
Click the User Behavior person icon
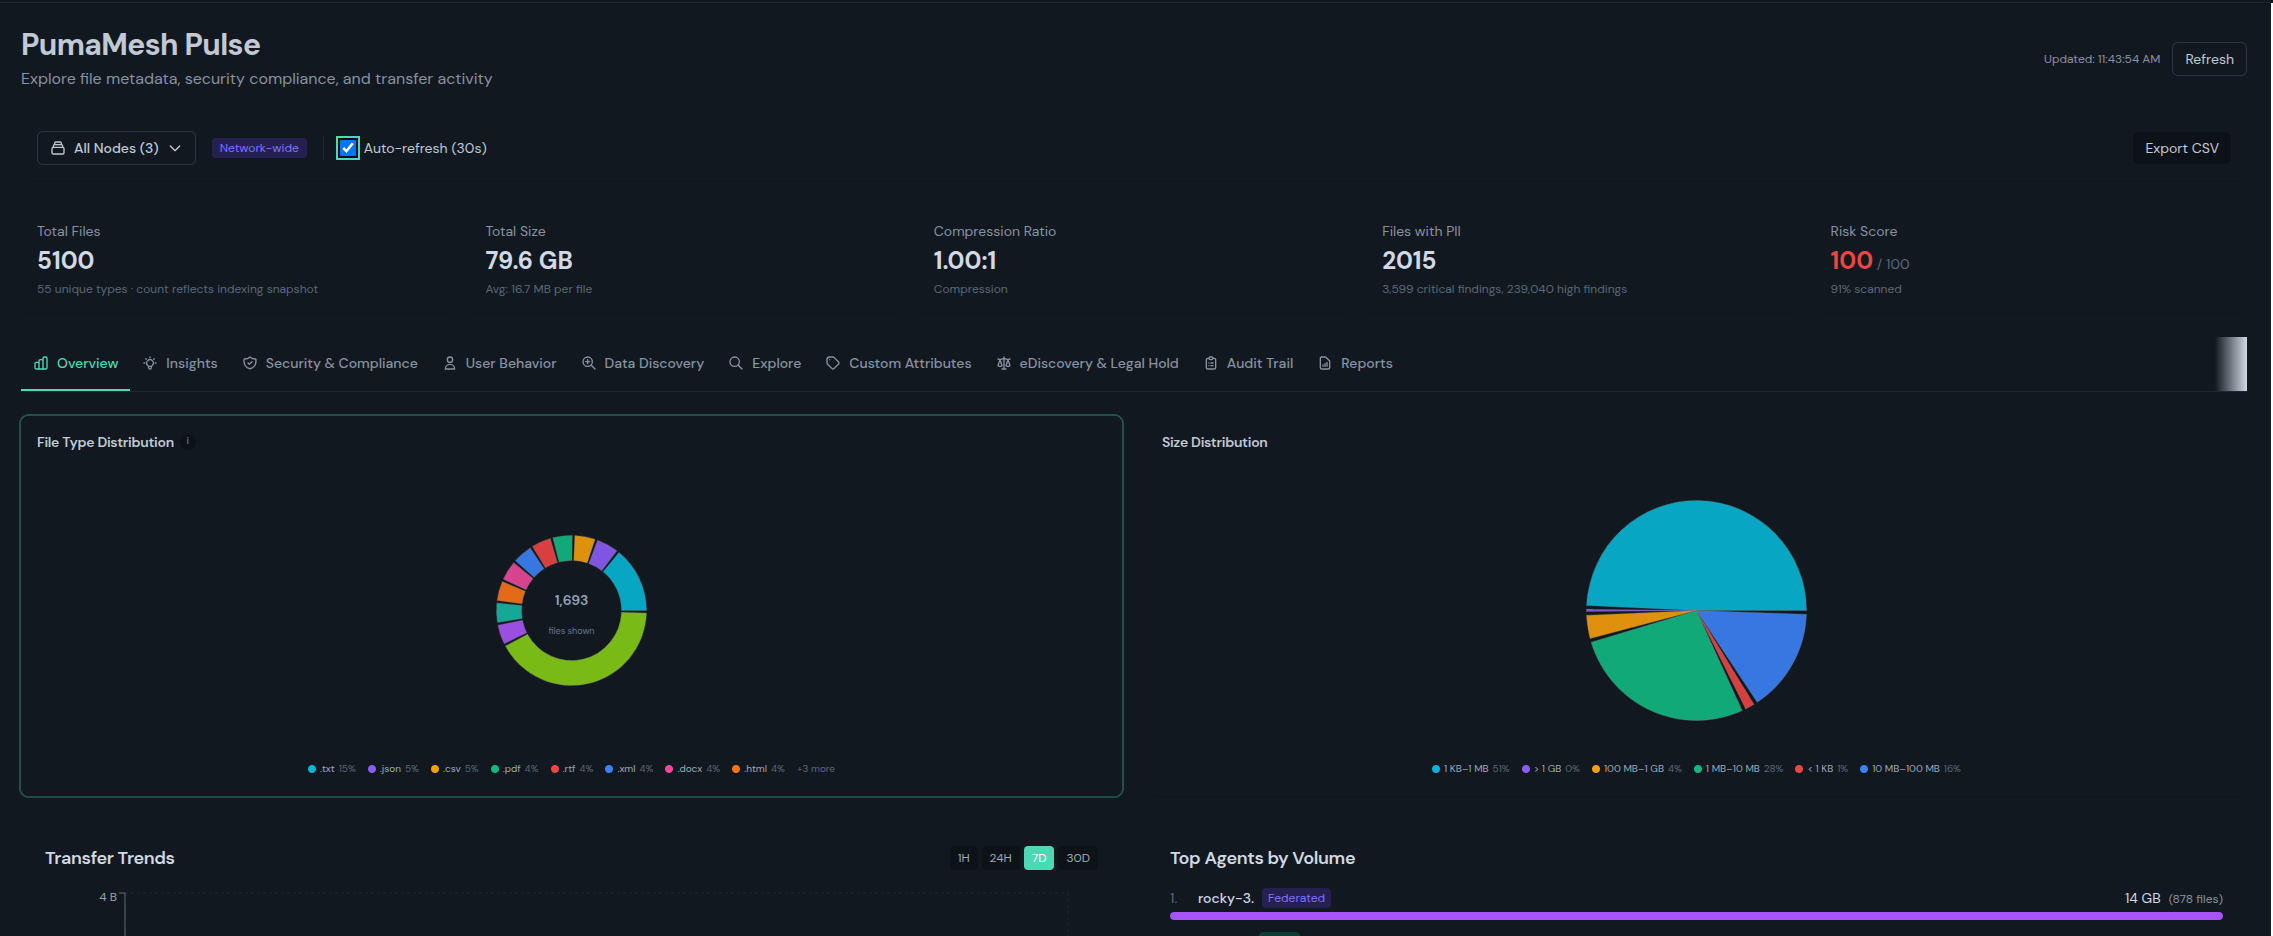pyautogui.click(x=450, y=363)
